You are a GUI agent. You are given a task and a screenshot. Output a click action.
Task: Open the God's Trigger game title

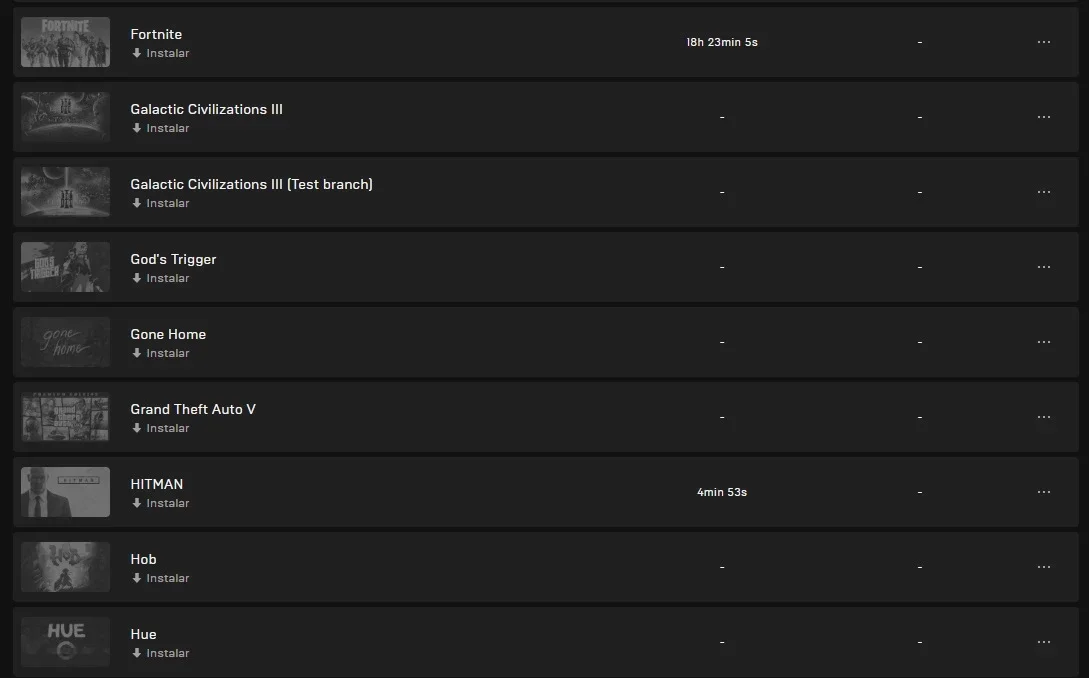pos(173,259)
